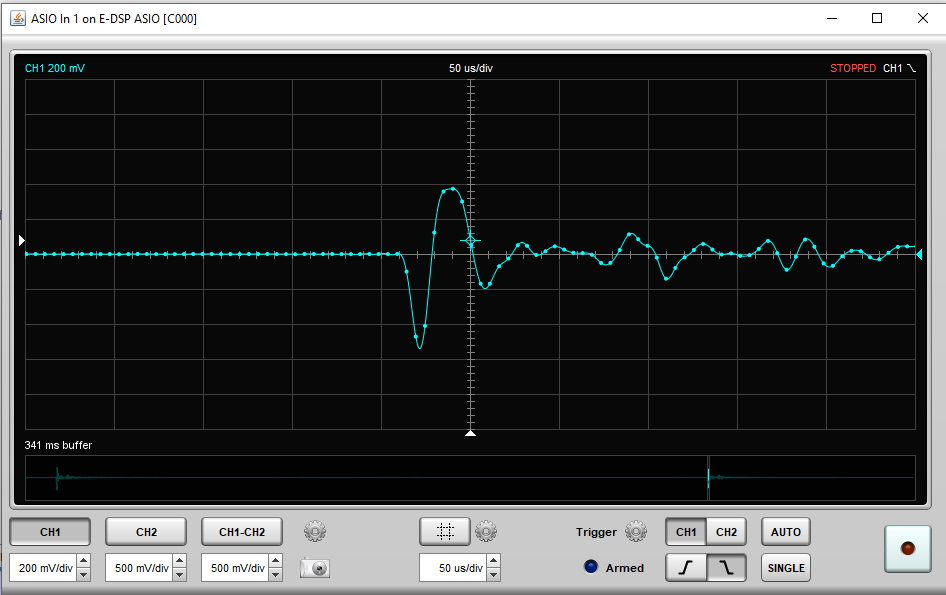This screenshot has height=595, width=946.
Task: Decrease the CH1 200 mV/div scale
Action: click(x=83, y=574)
